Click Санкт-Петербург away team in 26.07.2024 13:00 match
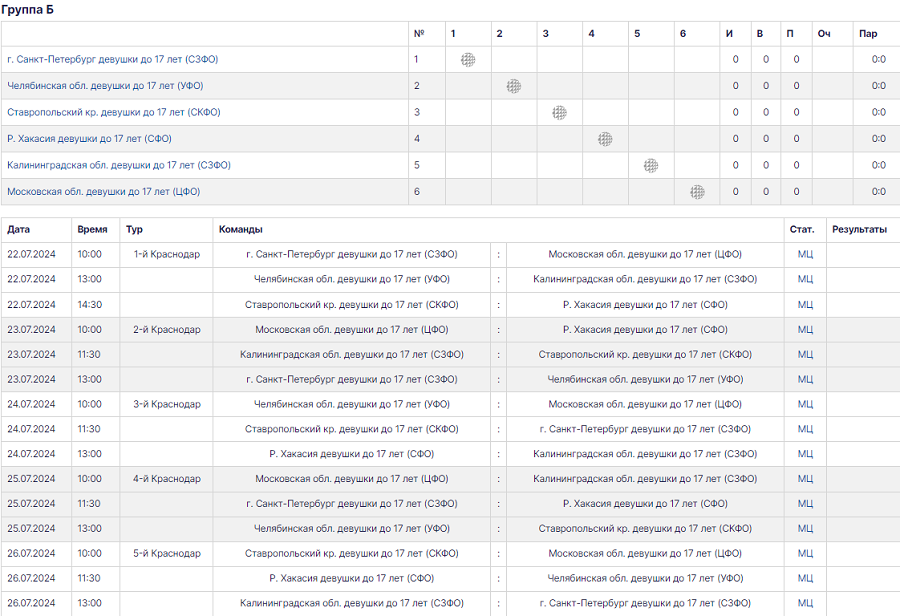 (x=645, y=603)
